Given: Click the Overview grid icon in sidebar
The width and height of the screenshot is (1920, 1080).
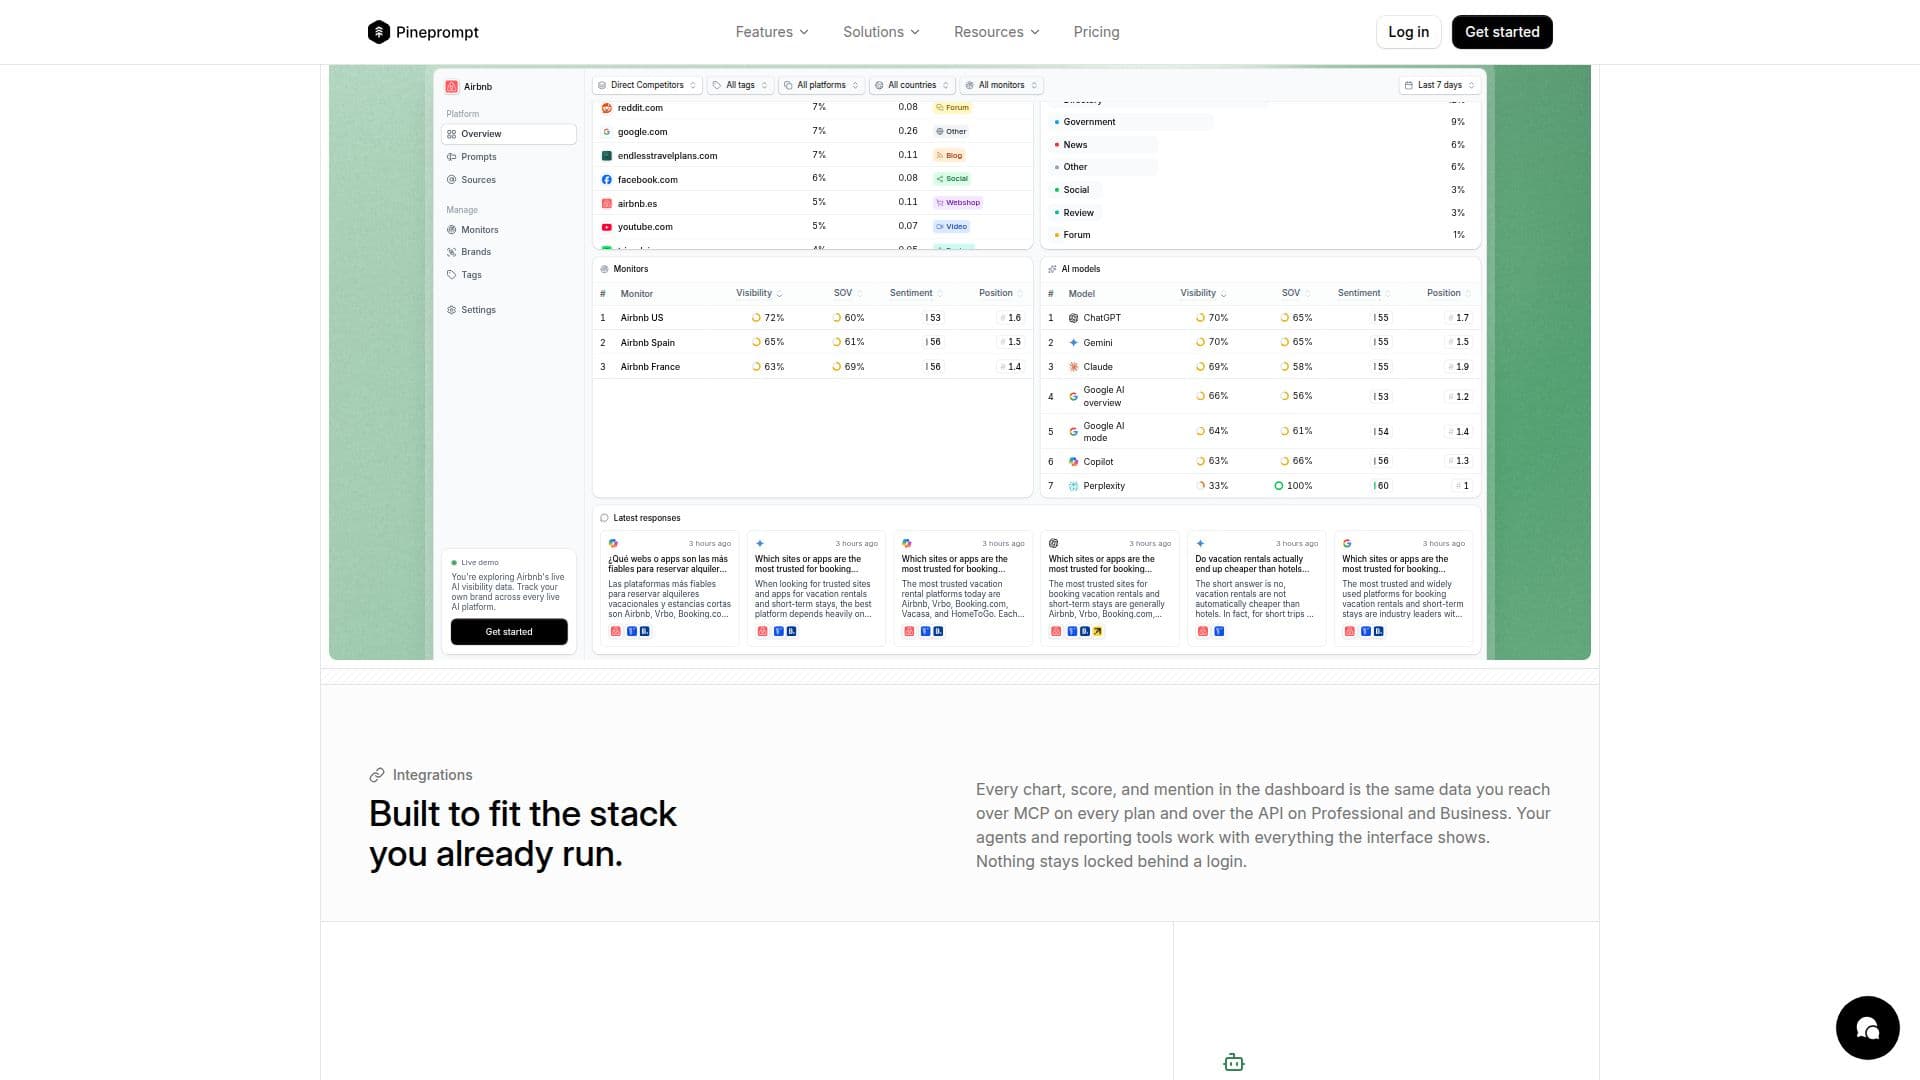Looking at the screenshot, I should [x=452, y=134].
